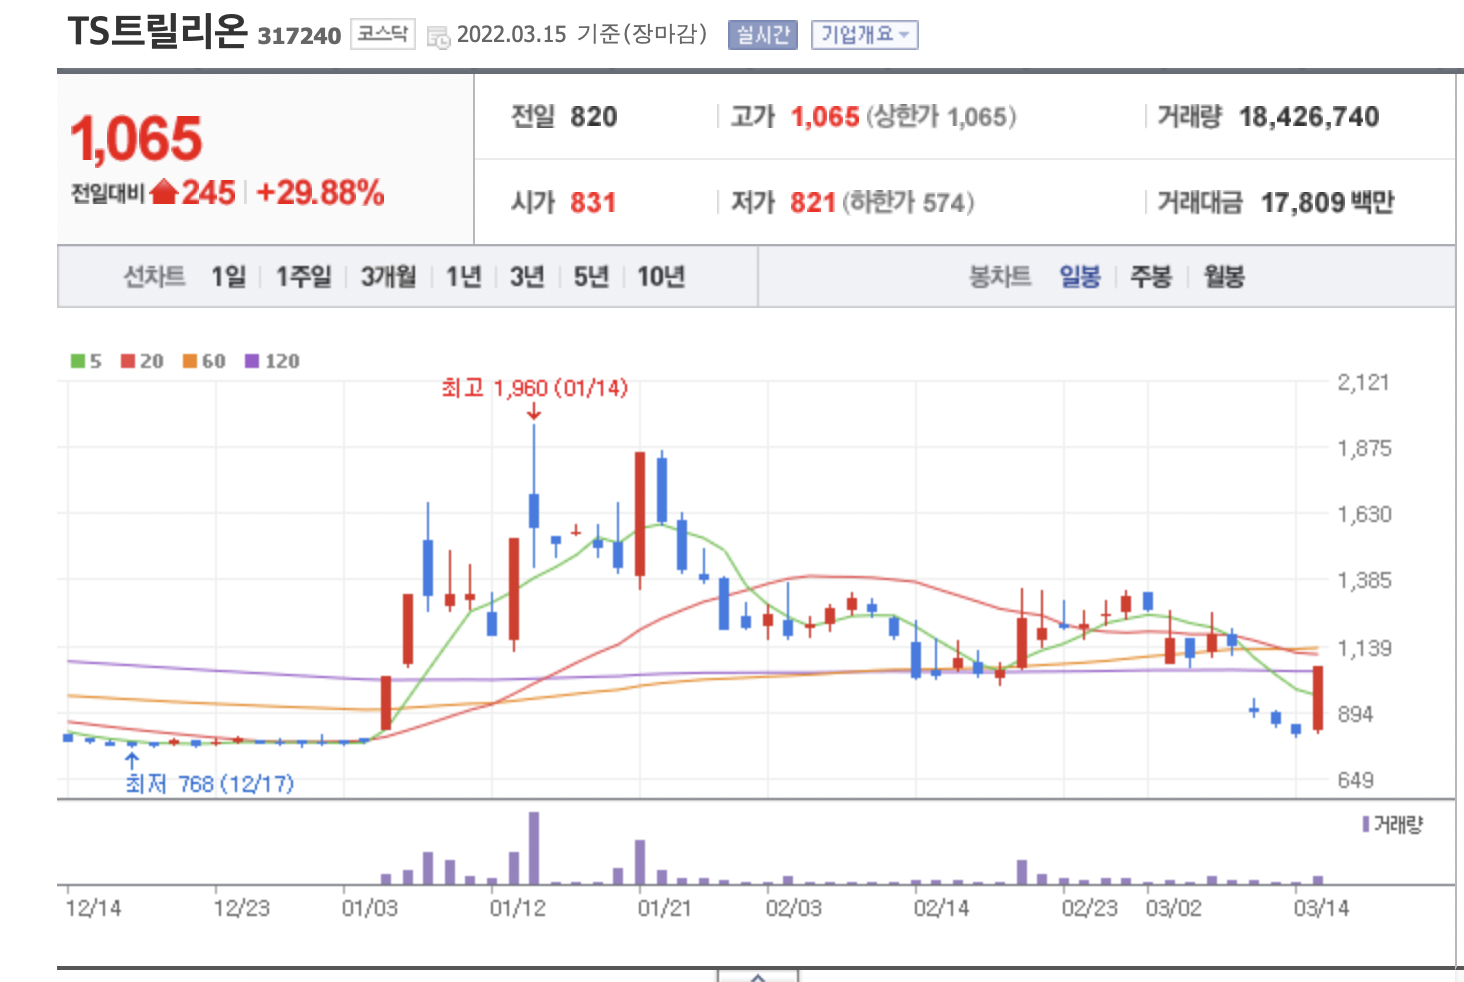The height and width of the screenshot is (982, 1464).
Task: Switch to 일봉 candlestick chart
Action: pos(1080,276)
